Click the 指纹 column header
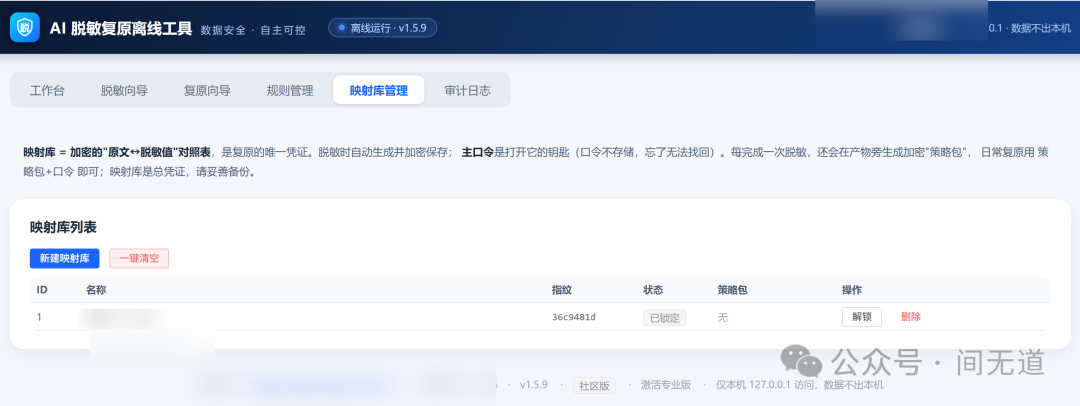Image resolution: width=1080 pixels, height=406 pixels. (561, 290)
